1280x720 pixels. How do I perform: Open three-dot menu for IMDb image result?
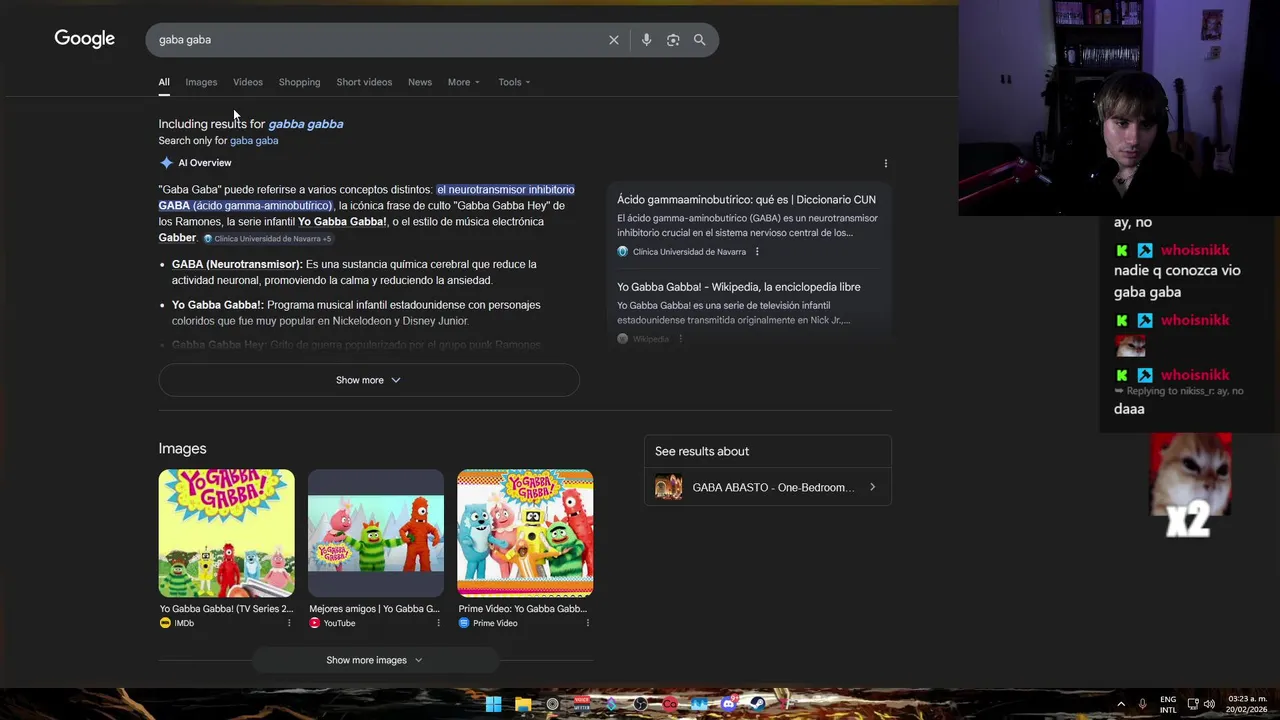(x=289, y=623)
